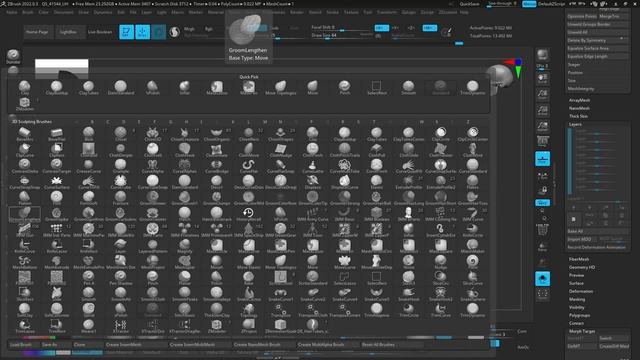The image size is (640, 360).
Task: Select the Spiral brush
Action: [89, 310]
